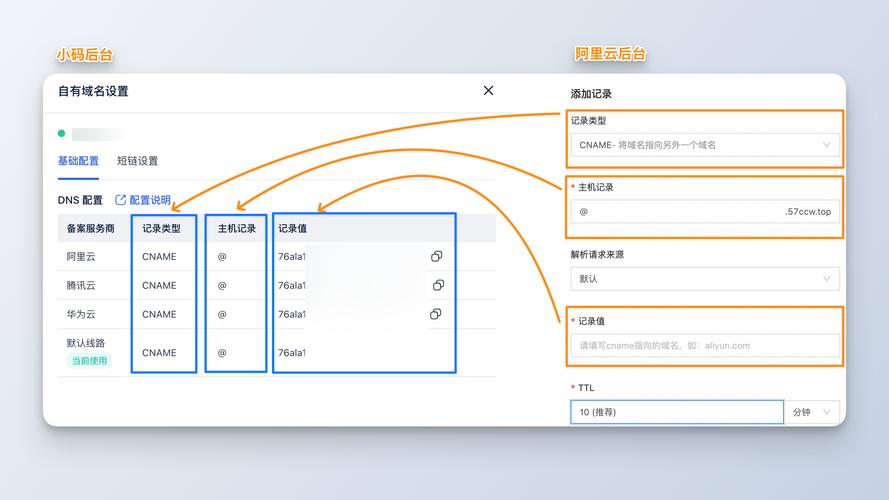Copy the 腾讯云 record value
This screenshot has width=889, height=500.
(x=438, y=285)
